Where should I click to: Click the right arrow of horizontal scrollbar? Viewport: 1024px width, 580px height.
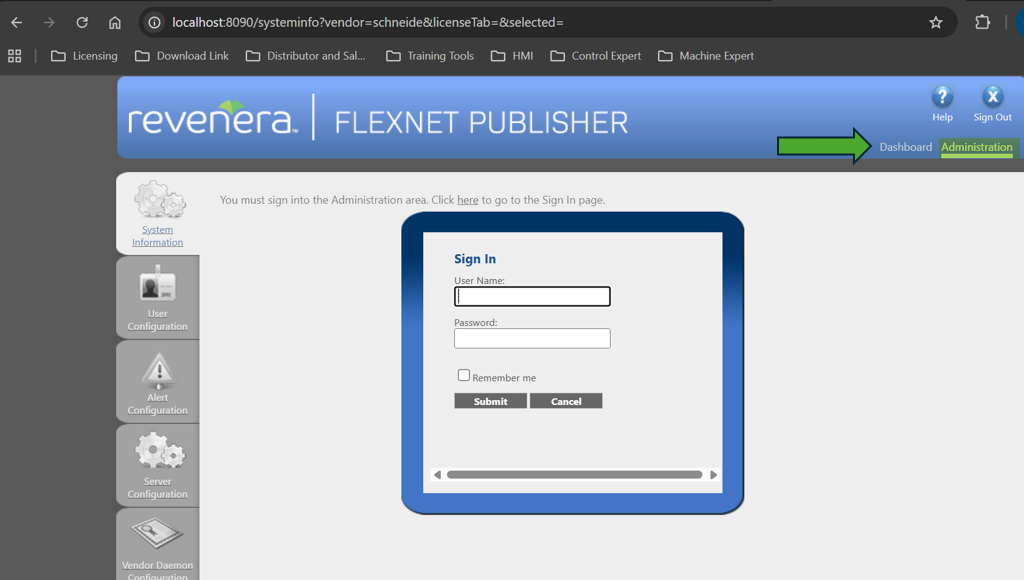pyautogui.click(x=713, y=475)
